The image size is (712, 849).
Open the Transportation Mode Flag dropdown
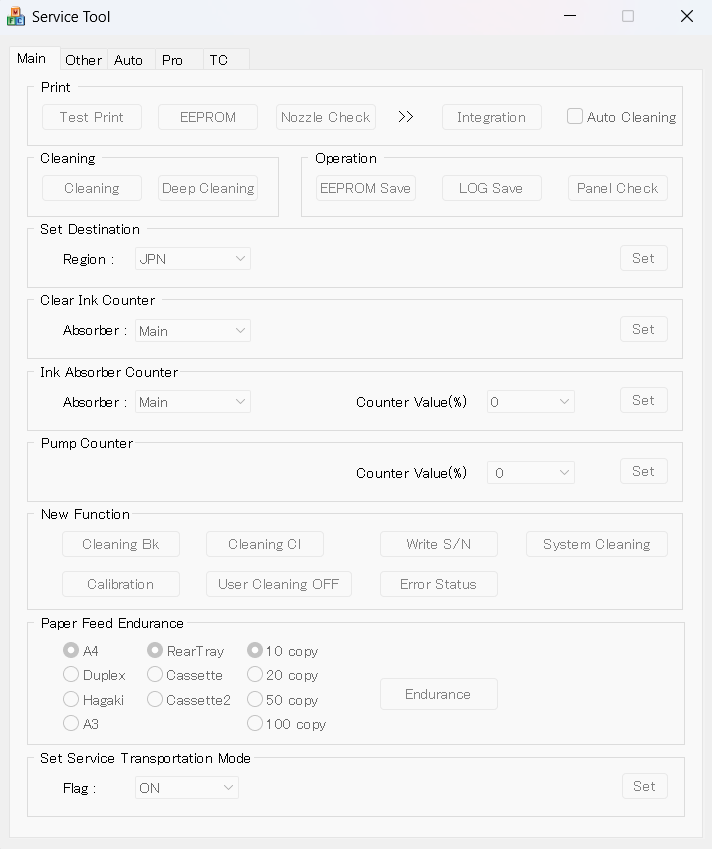pyautogui.click(x=187, y=788)
